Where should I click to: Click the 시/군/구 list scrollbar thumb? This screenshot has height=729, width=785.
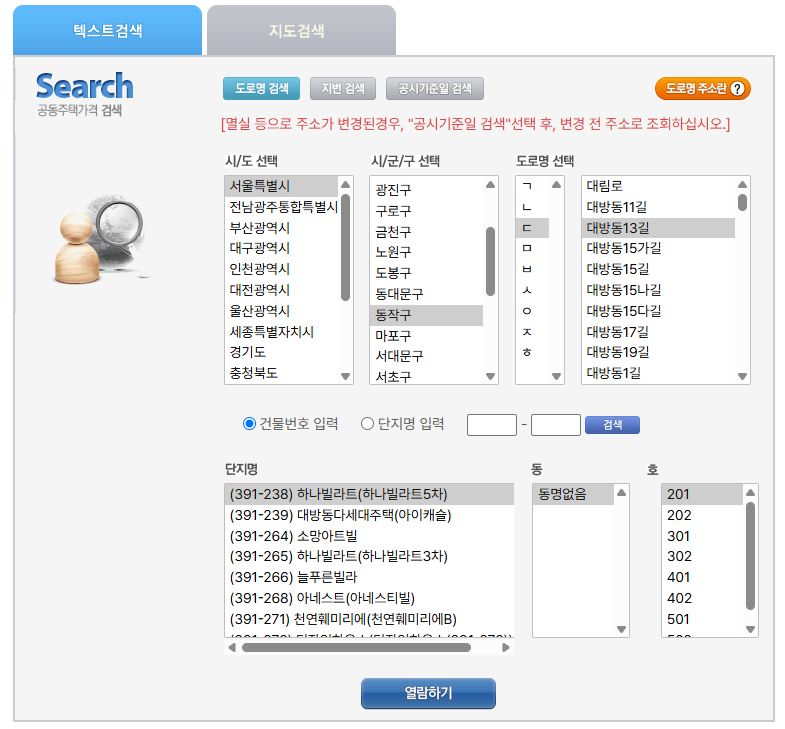[x=491, y=261]
